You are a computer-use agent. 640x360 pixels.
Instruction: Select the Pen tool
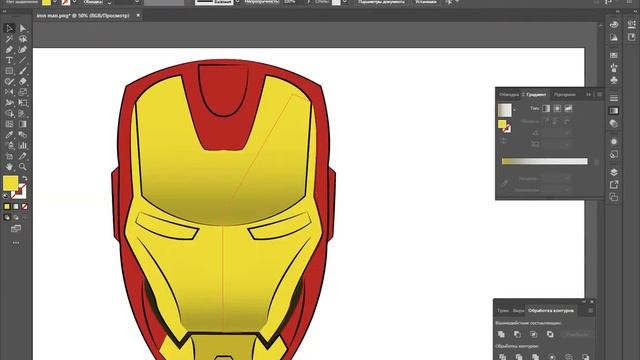[9, 50]
